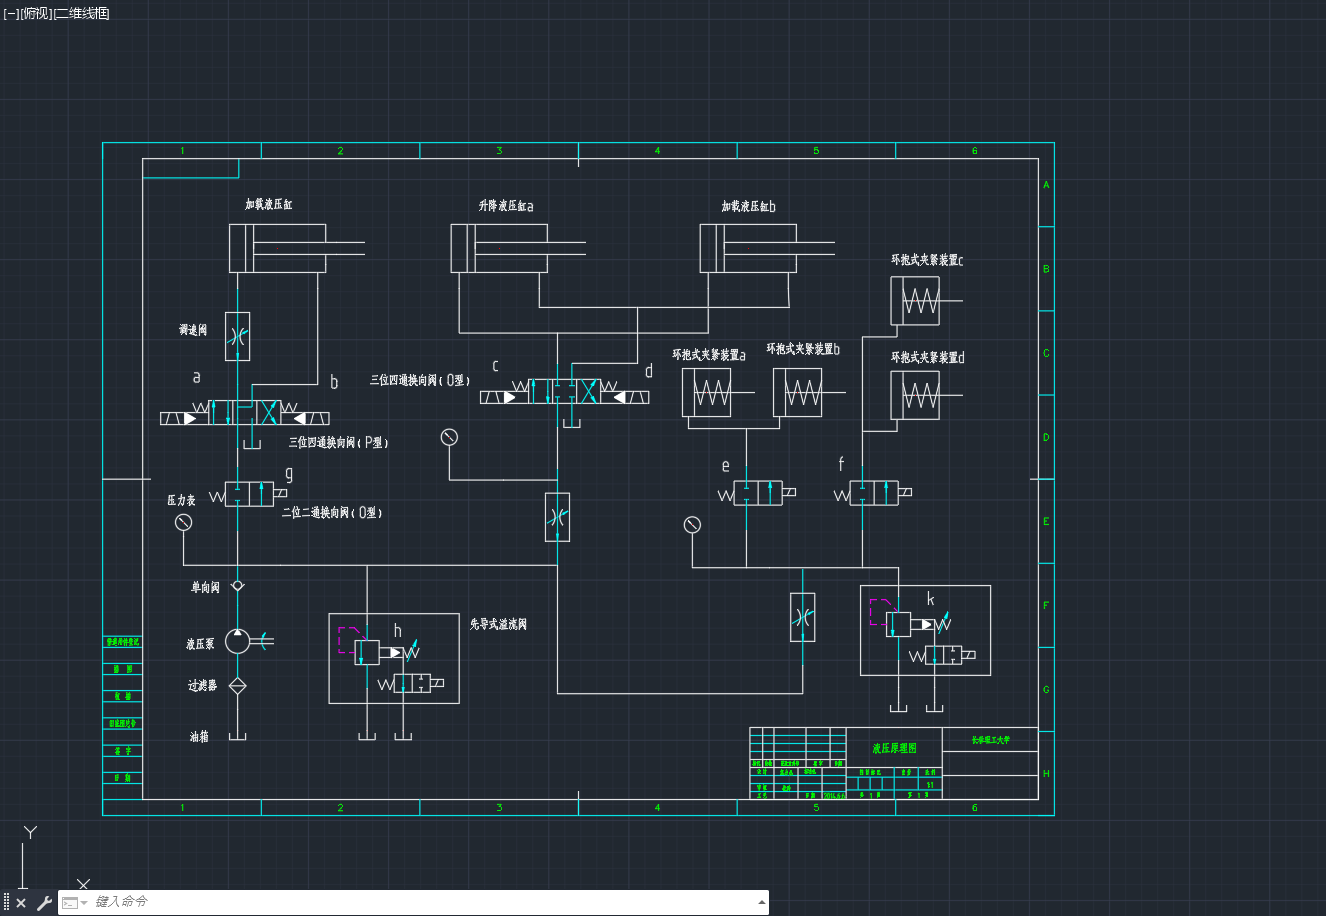The image size is (1326, 916).
Task: Select the pressure gauge symbol under 压力表
Action: [183, 522]
